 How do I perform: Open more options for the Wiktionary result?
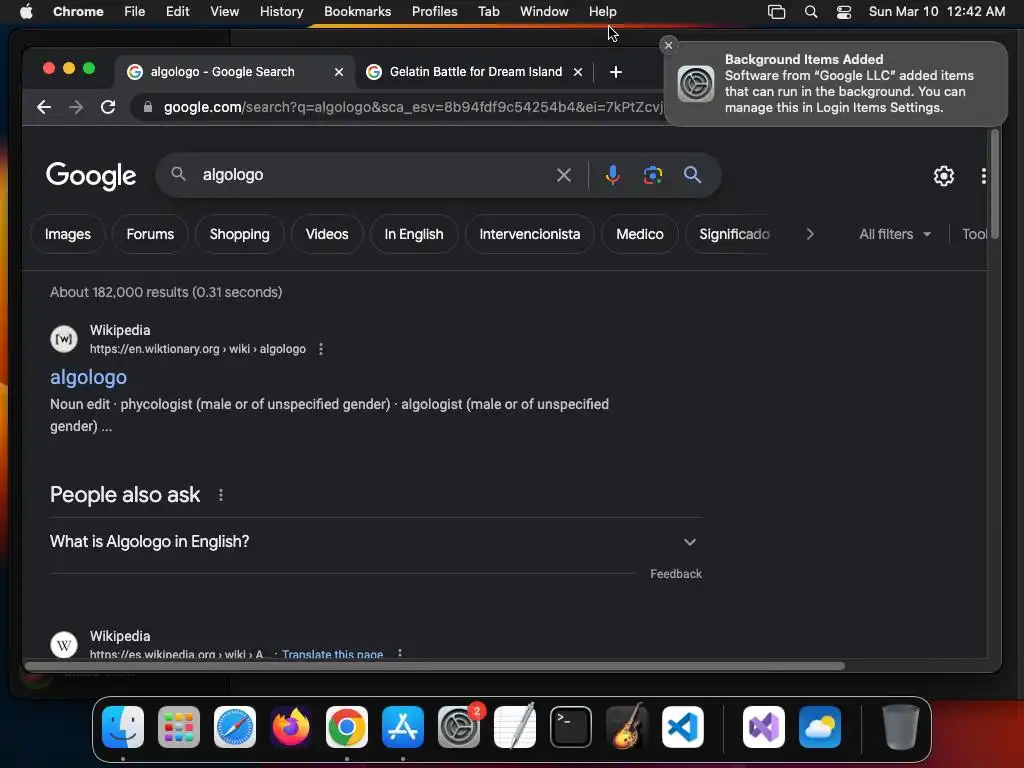[x=321, y=349]
